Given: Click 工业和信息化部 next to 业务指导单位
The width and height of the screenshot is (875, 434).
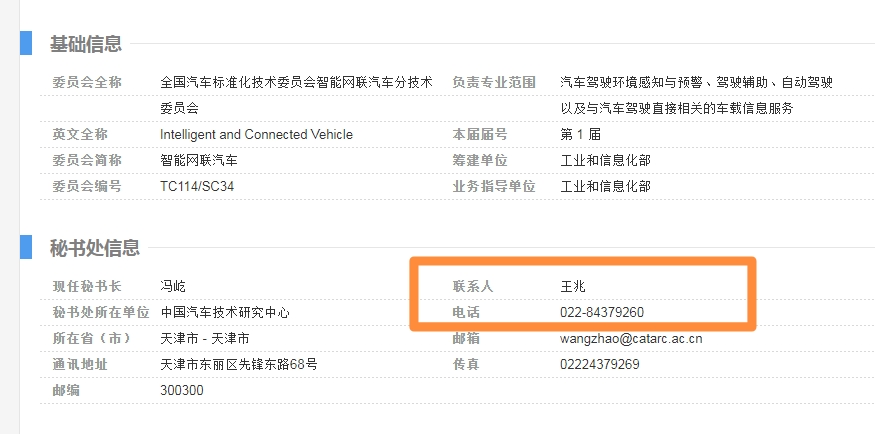Looking at the screenshot, I should pos(605,186).
